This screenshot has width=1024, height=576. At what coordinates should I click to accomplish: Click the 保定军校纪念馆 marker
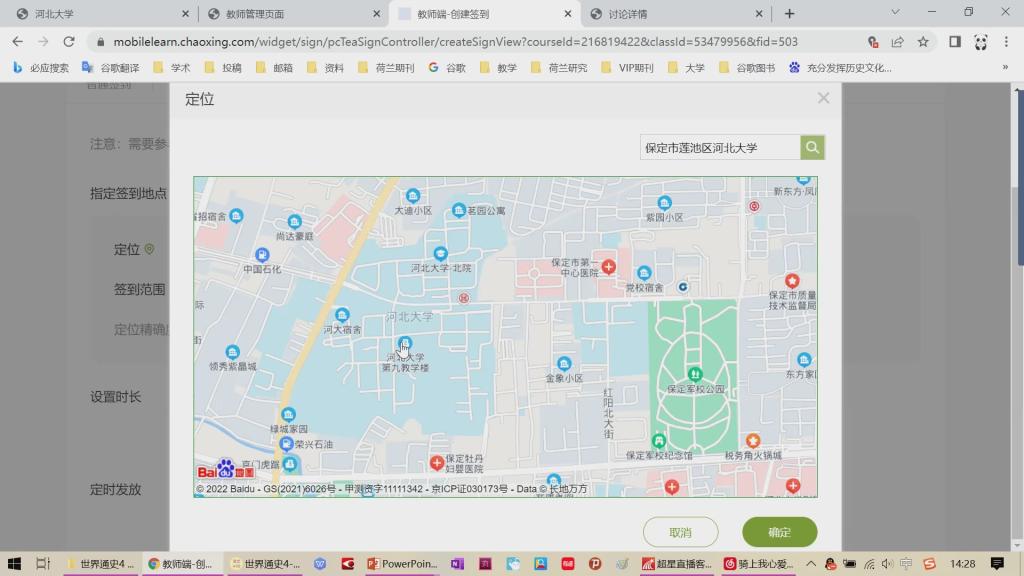[x=659, y=441]
